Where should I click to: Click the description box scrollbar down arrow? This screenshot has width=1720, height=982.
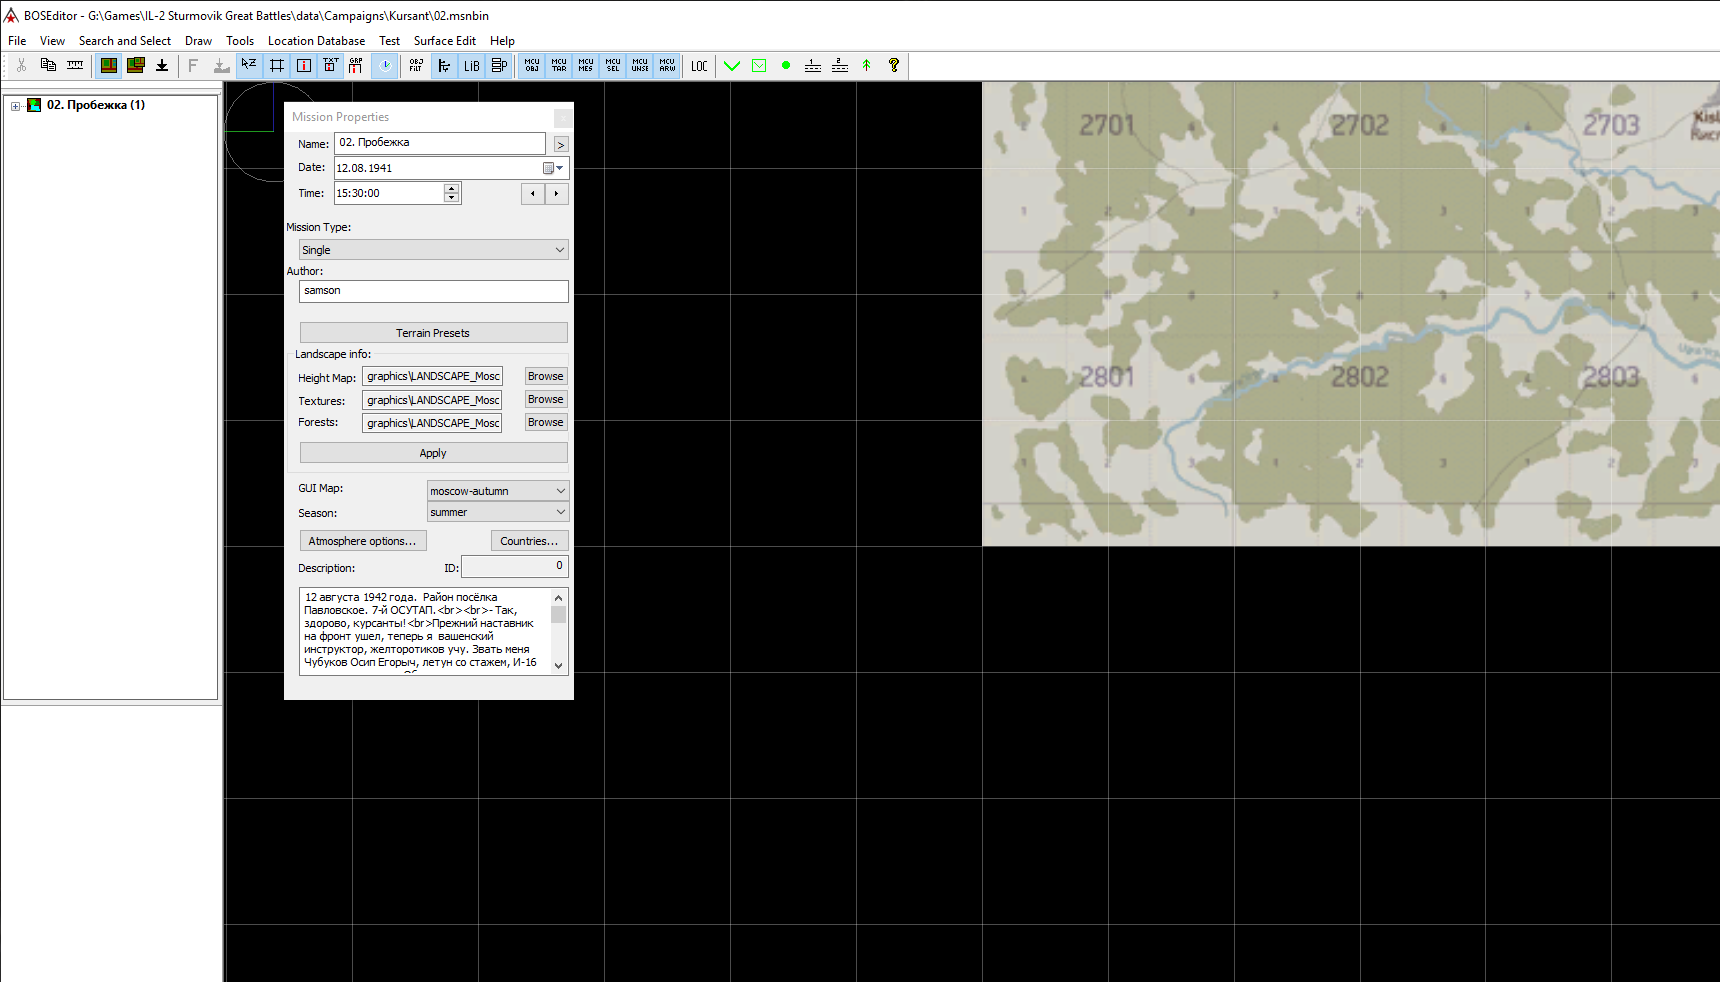pos(559,666)
